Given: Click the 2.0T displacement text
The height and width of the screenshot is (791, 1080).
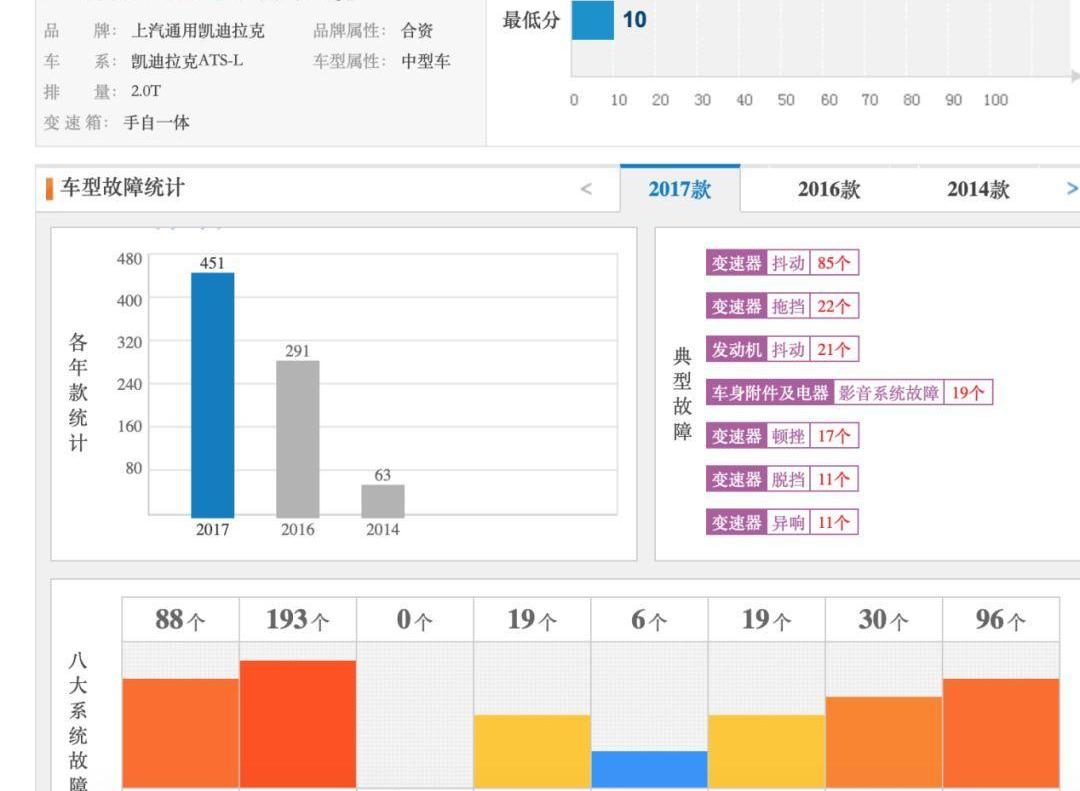Looking at the screenshot, I should coord(146,91).
